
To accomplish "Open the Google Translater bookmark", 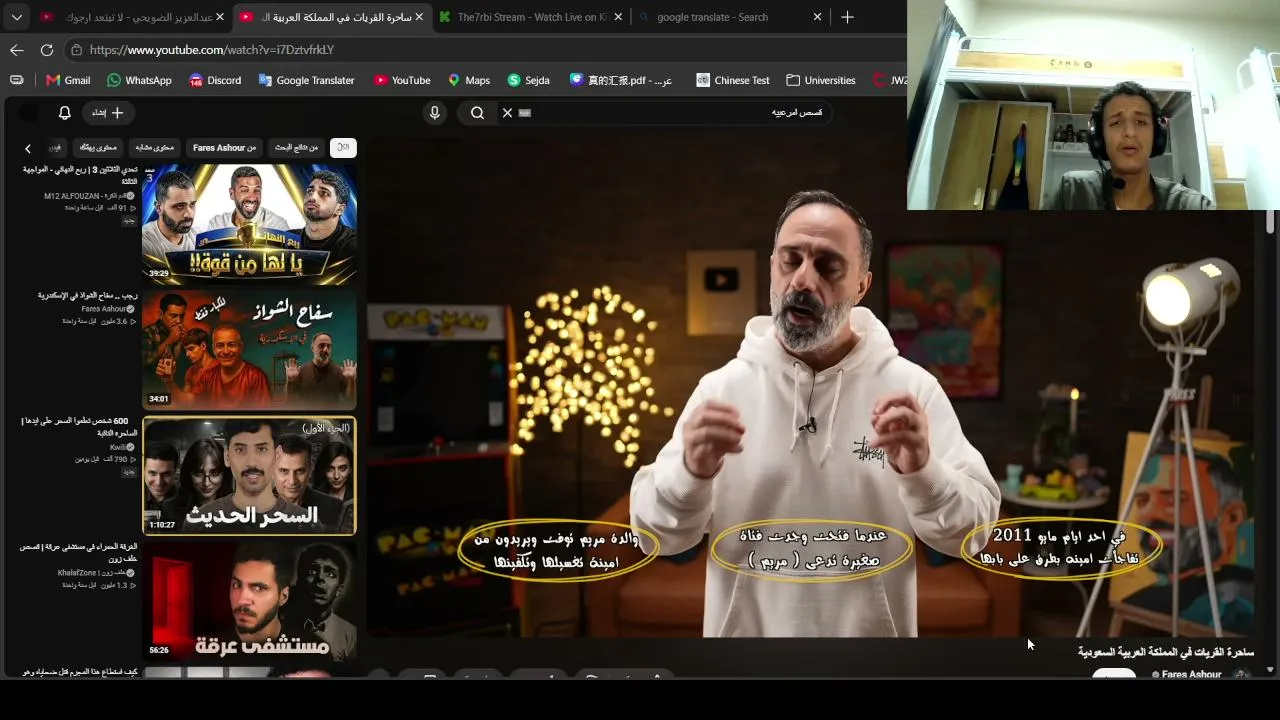I will [x=306, y=80].
